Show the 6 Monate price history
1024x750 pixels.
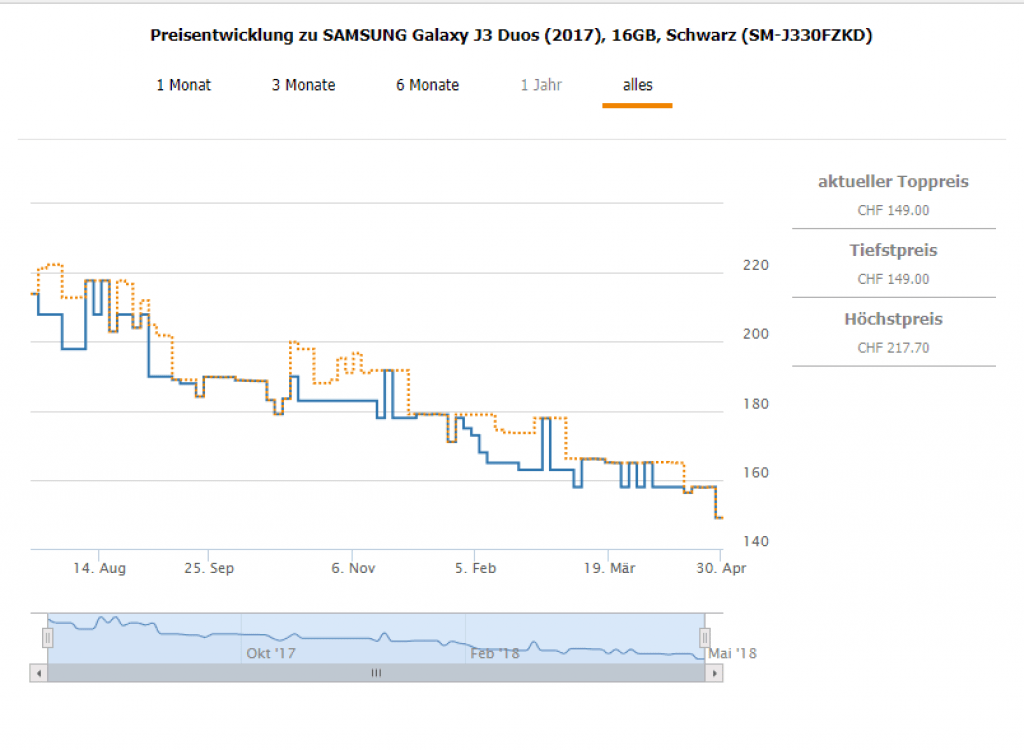427,85
